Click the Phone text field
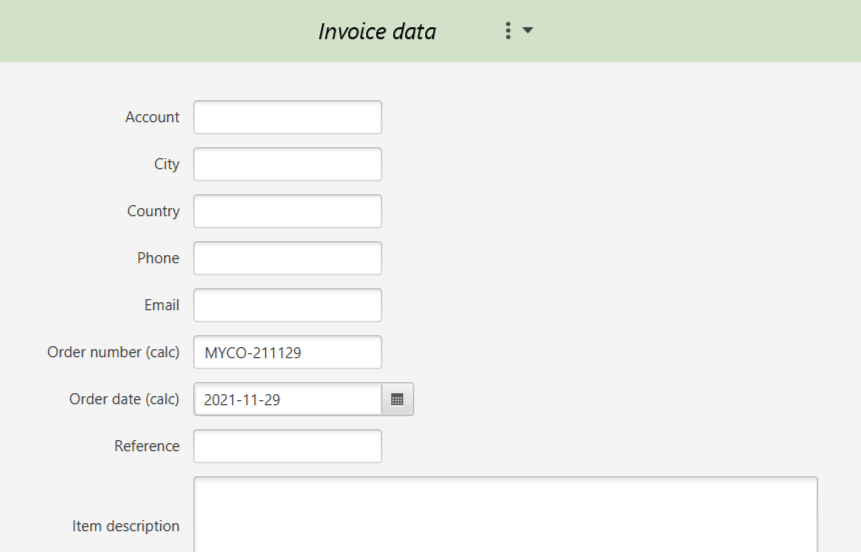This screenshot has width=861, height=552. 287,258
